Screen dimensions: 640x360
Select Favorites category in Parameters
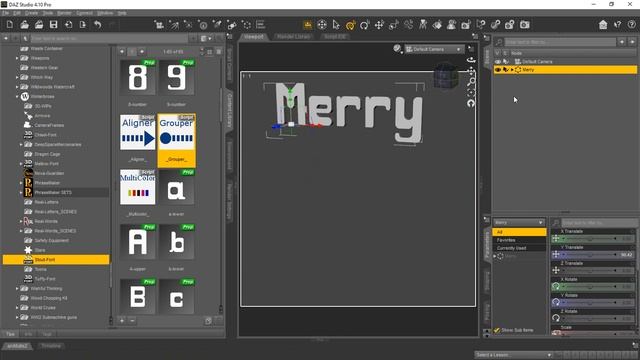click(519, 240)
